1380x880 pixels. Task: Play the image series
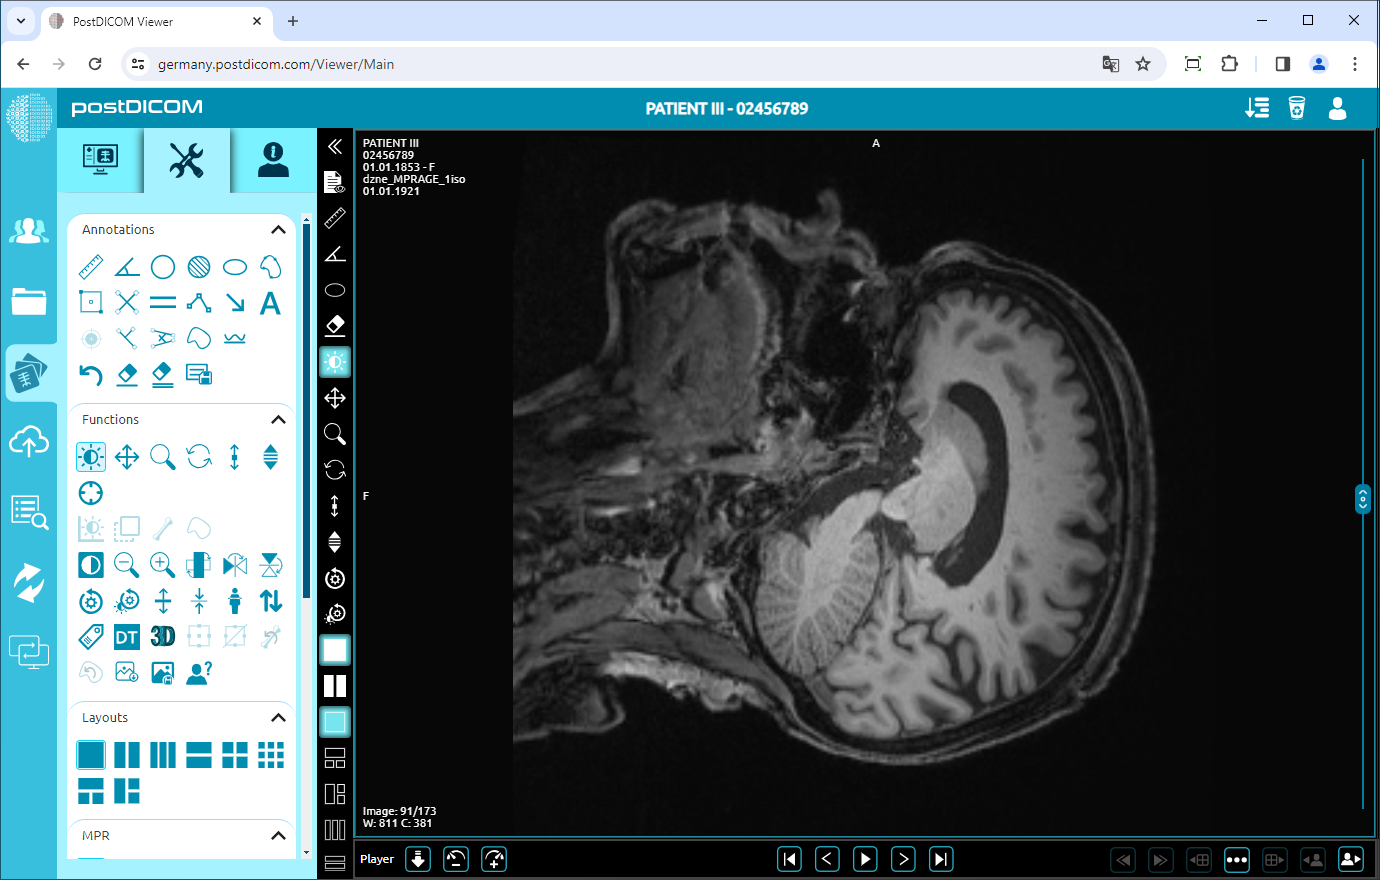[x=864, y=858]
